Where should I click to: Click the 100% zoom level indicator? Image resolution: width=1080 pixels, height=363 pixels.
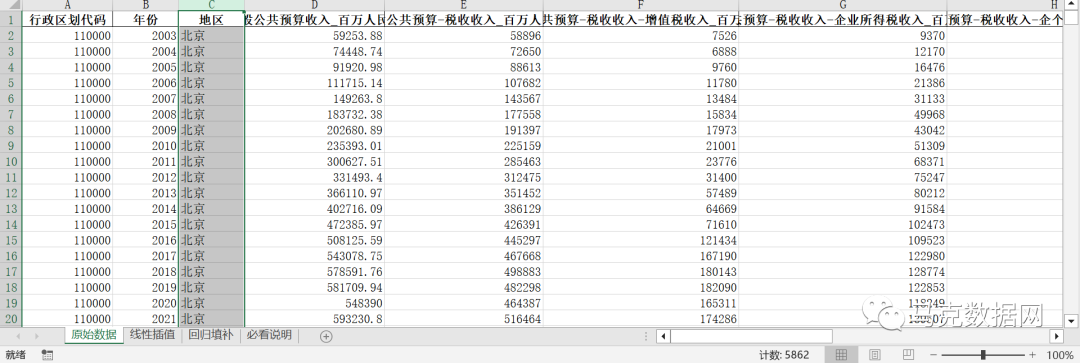point(1061,355)
